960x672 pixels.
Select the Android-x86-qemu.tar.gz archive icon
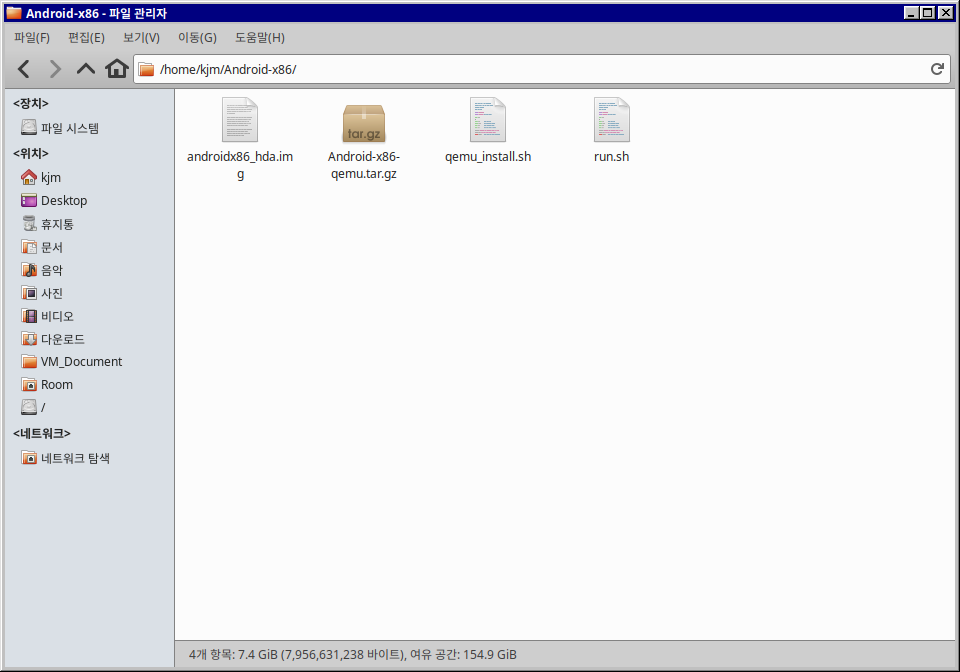click(x=364, y=123)
